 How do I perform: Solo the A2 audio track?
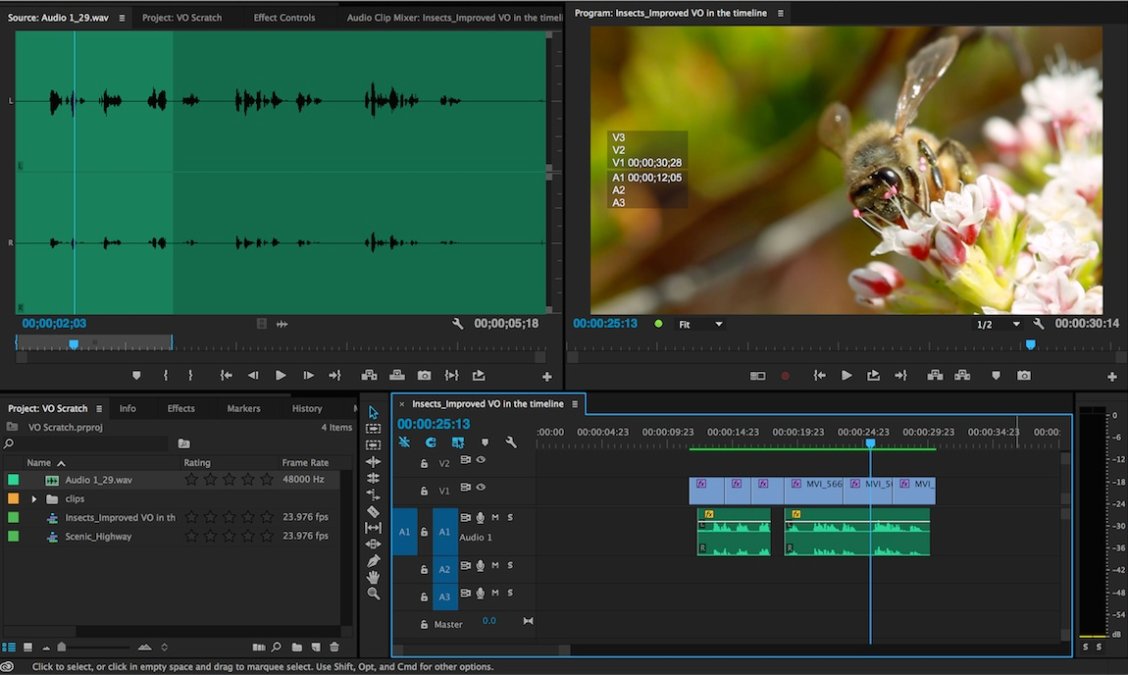click(510, 567)
